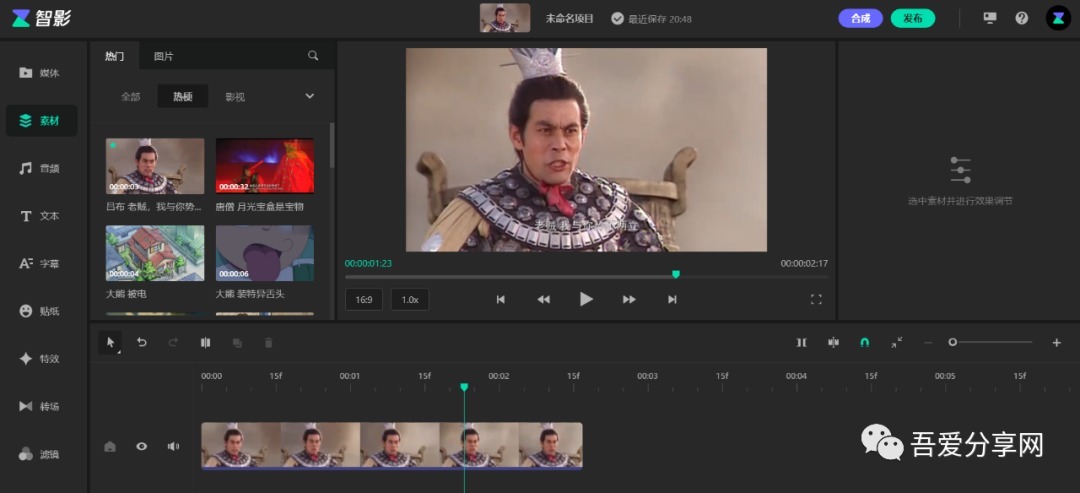
Task: Click the split clip tool icon
Action: pyautogui.click(x=205, y=343)
